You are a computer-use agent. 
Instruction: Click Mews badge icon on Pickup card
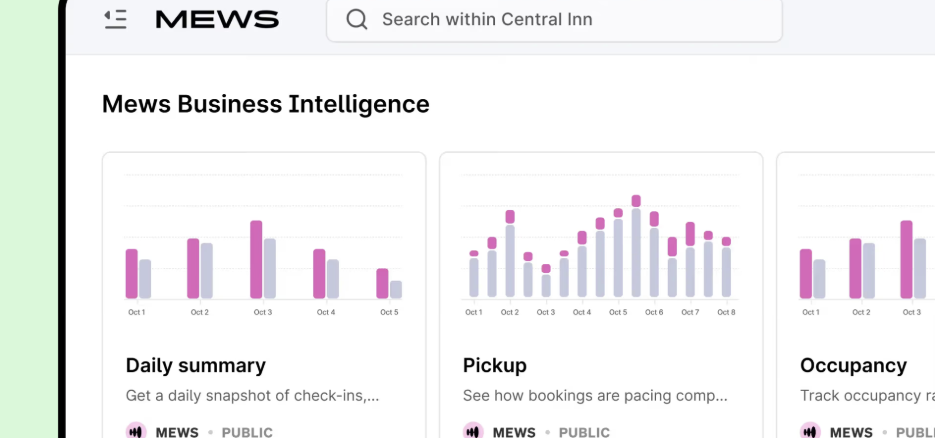coord(473,432)
